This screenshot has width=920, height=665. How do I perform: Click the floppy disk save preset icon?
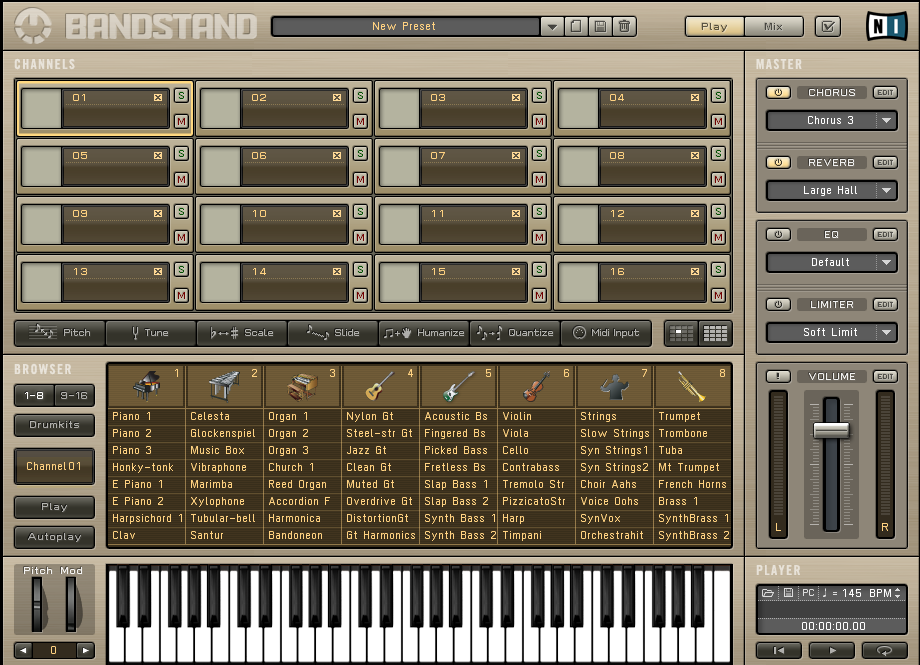click(x=600, y=27)
